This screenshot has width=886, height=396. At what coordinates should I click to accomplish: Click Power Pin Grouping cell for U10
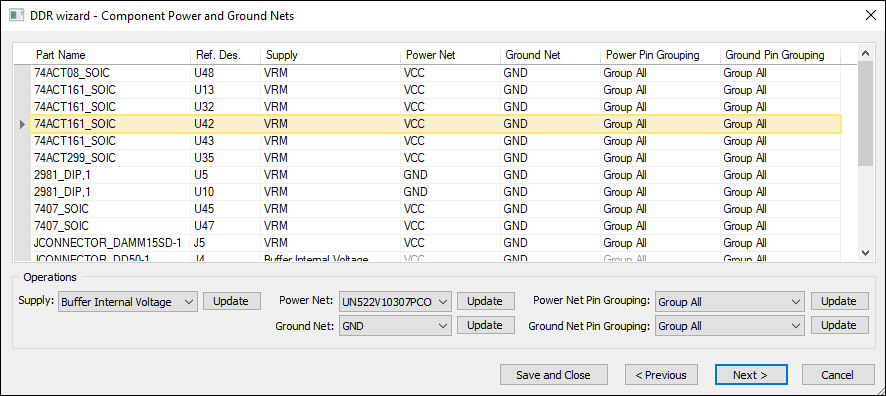click(661, 192)
